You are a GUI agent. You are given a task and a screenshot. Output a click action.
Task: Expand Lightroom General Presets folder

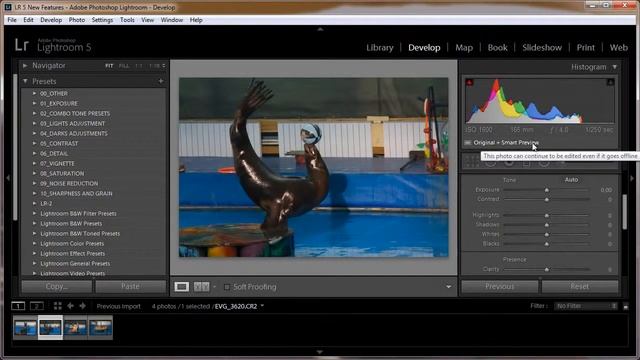point(35,263)
